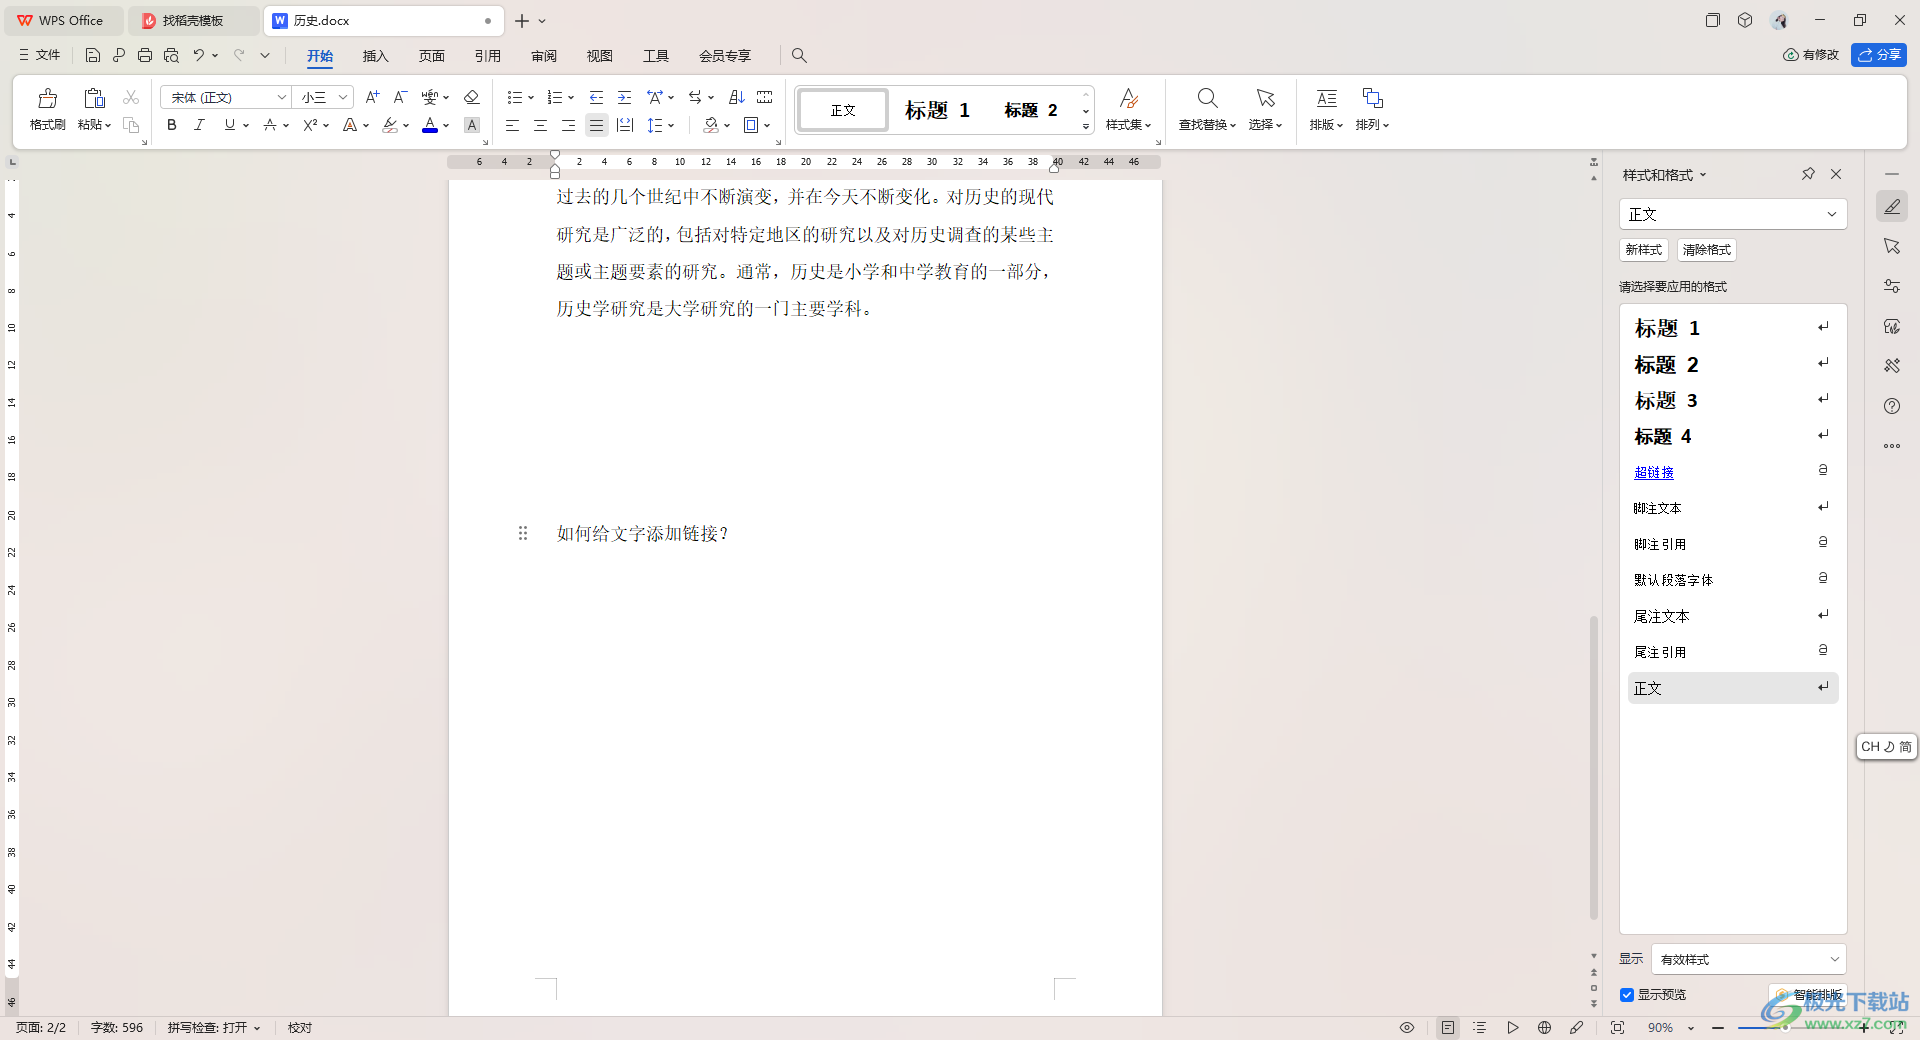Click the highlight color marker icon
Image resolution: width=1920 pixels, height=1040 pixels.
(390, 125)
